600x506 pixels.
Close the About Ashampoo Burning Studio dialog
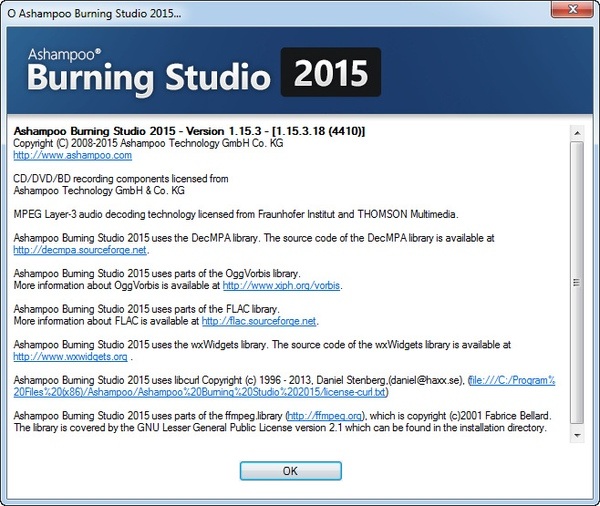[572, 9]
